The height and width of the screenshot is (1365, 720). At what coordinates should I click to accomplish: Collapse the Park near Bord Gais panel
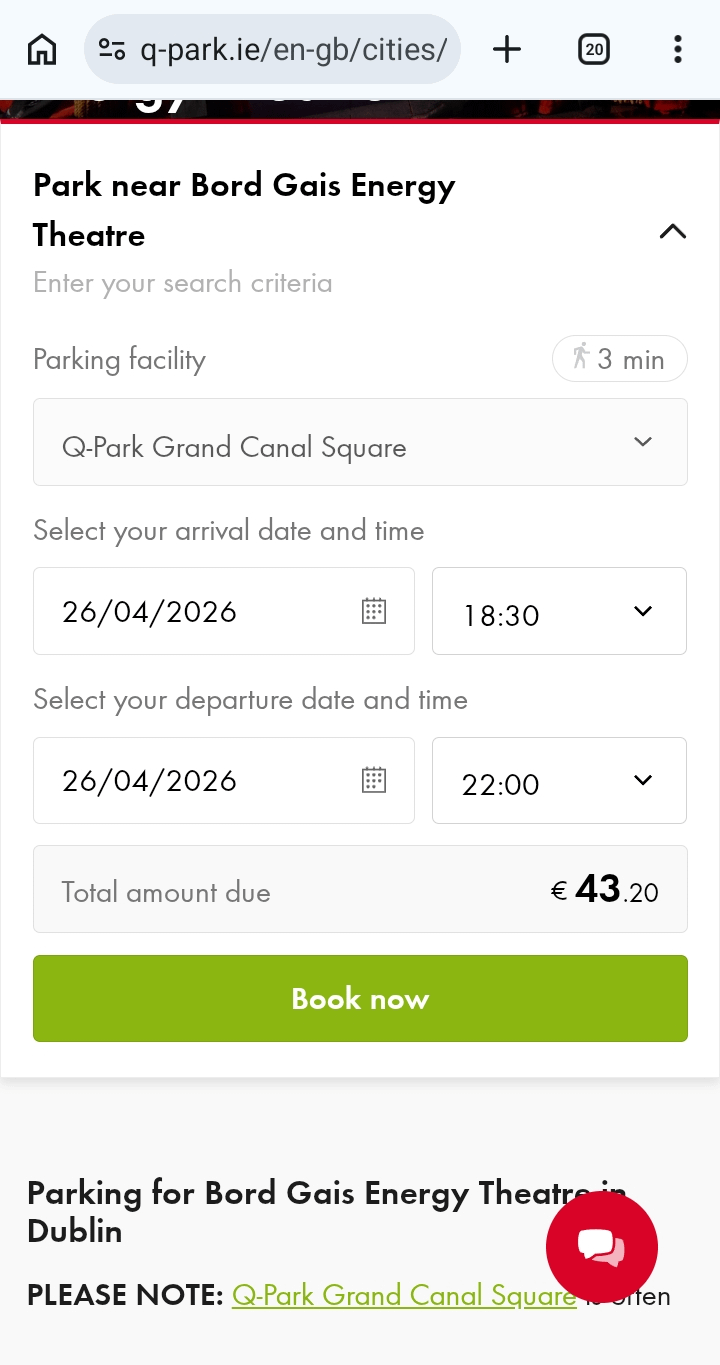(x=672, y=232)
